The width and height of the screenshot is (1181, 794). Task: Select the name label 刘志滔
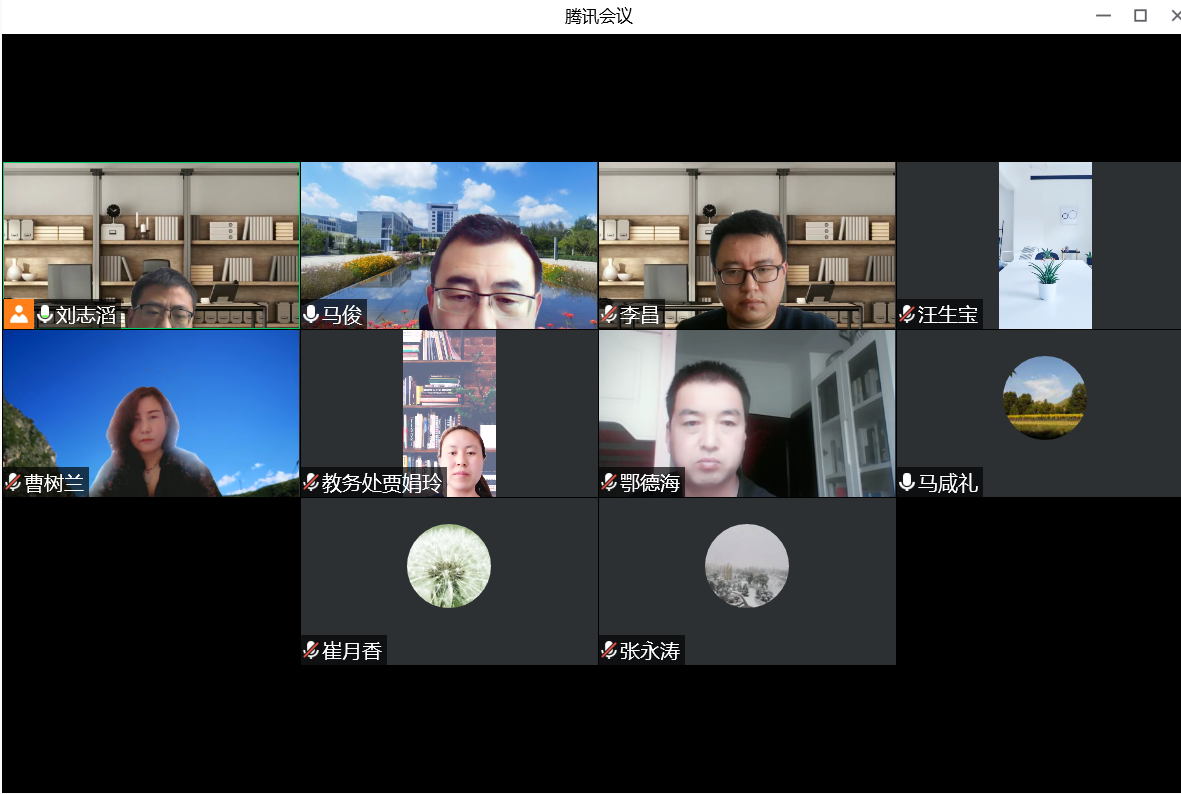(x=85, y=315)
